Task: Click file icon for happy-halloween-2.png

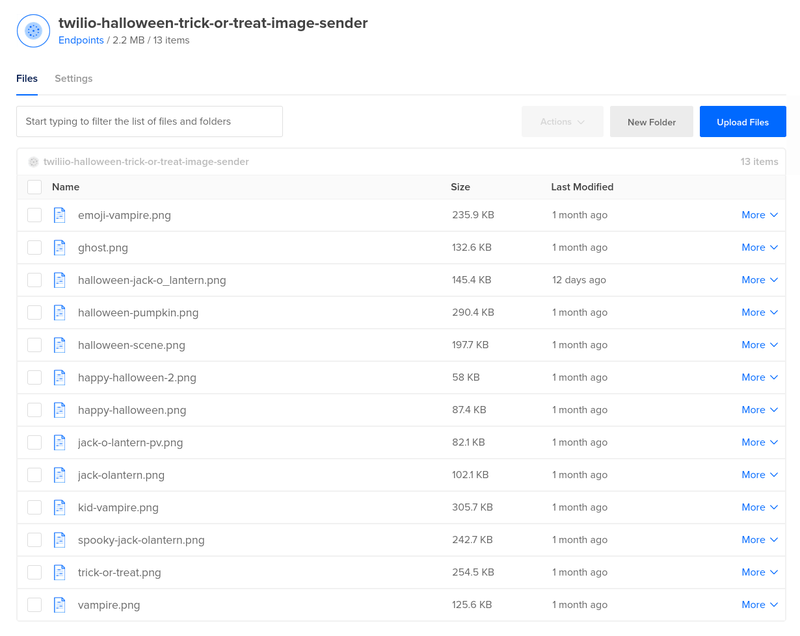Action: coord(60,377)
